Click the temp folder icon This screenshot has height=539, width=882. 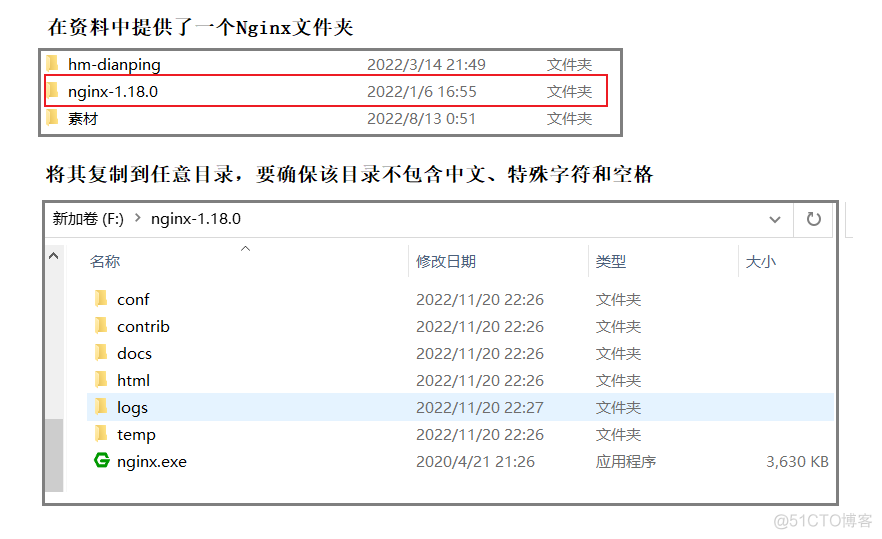click(x=101, y=434)
